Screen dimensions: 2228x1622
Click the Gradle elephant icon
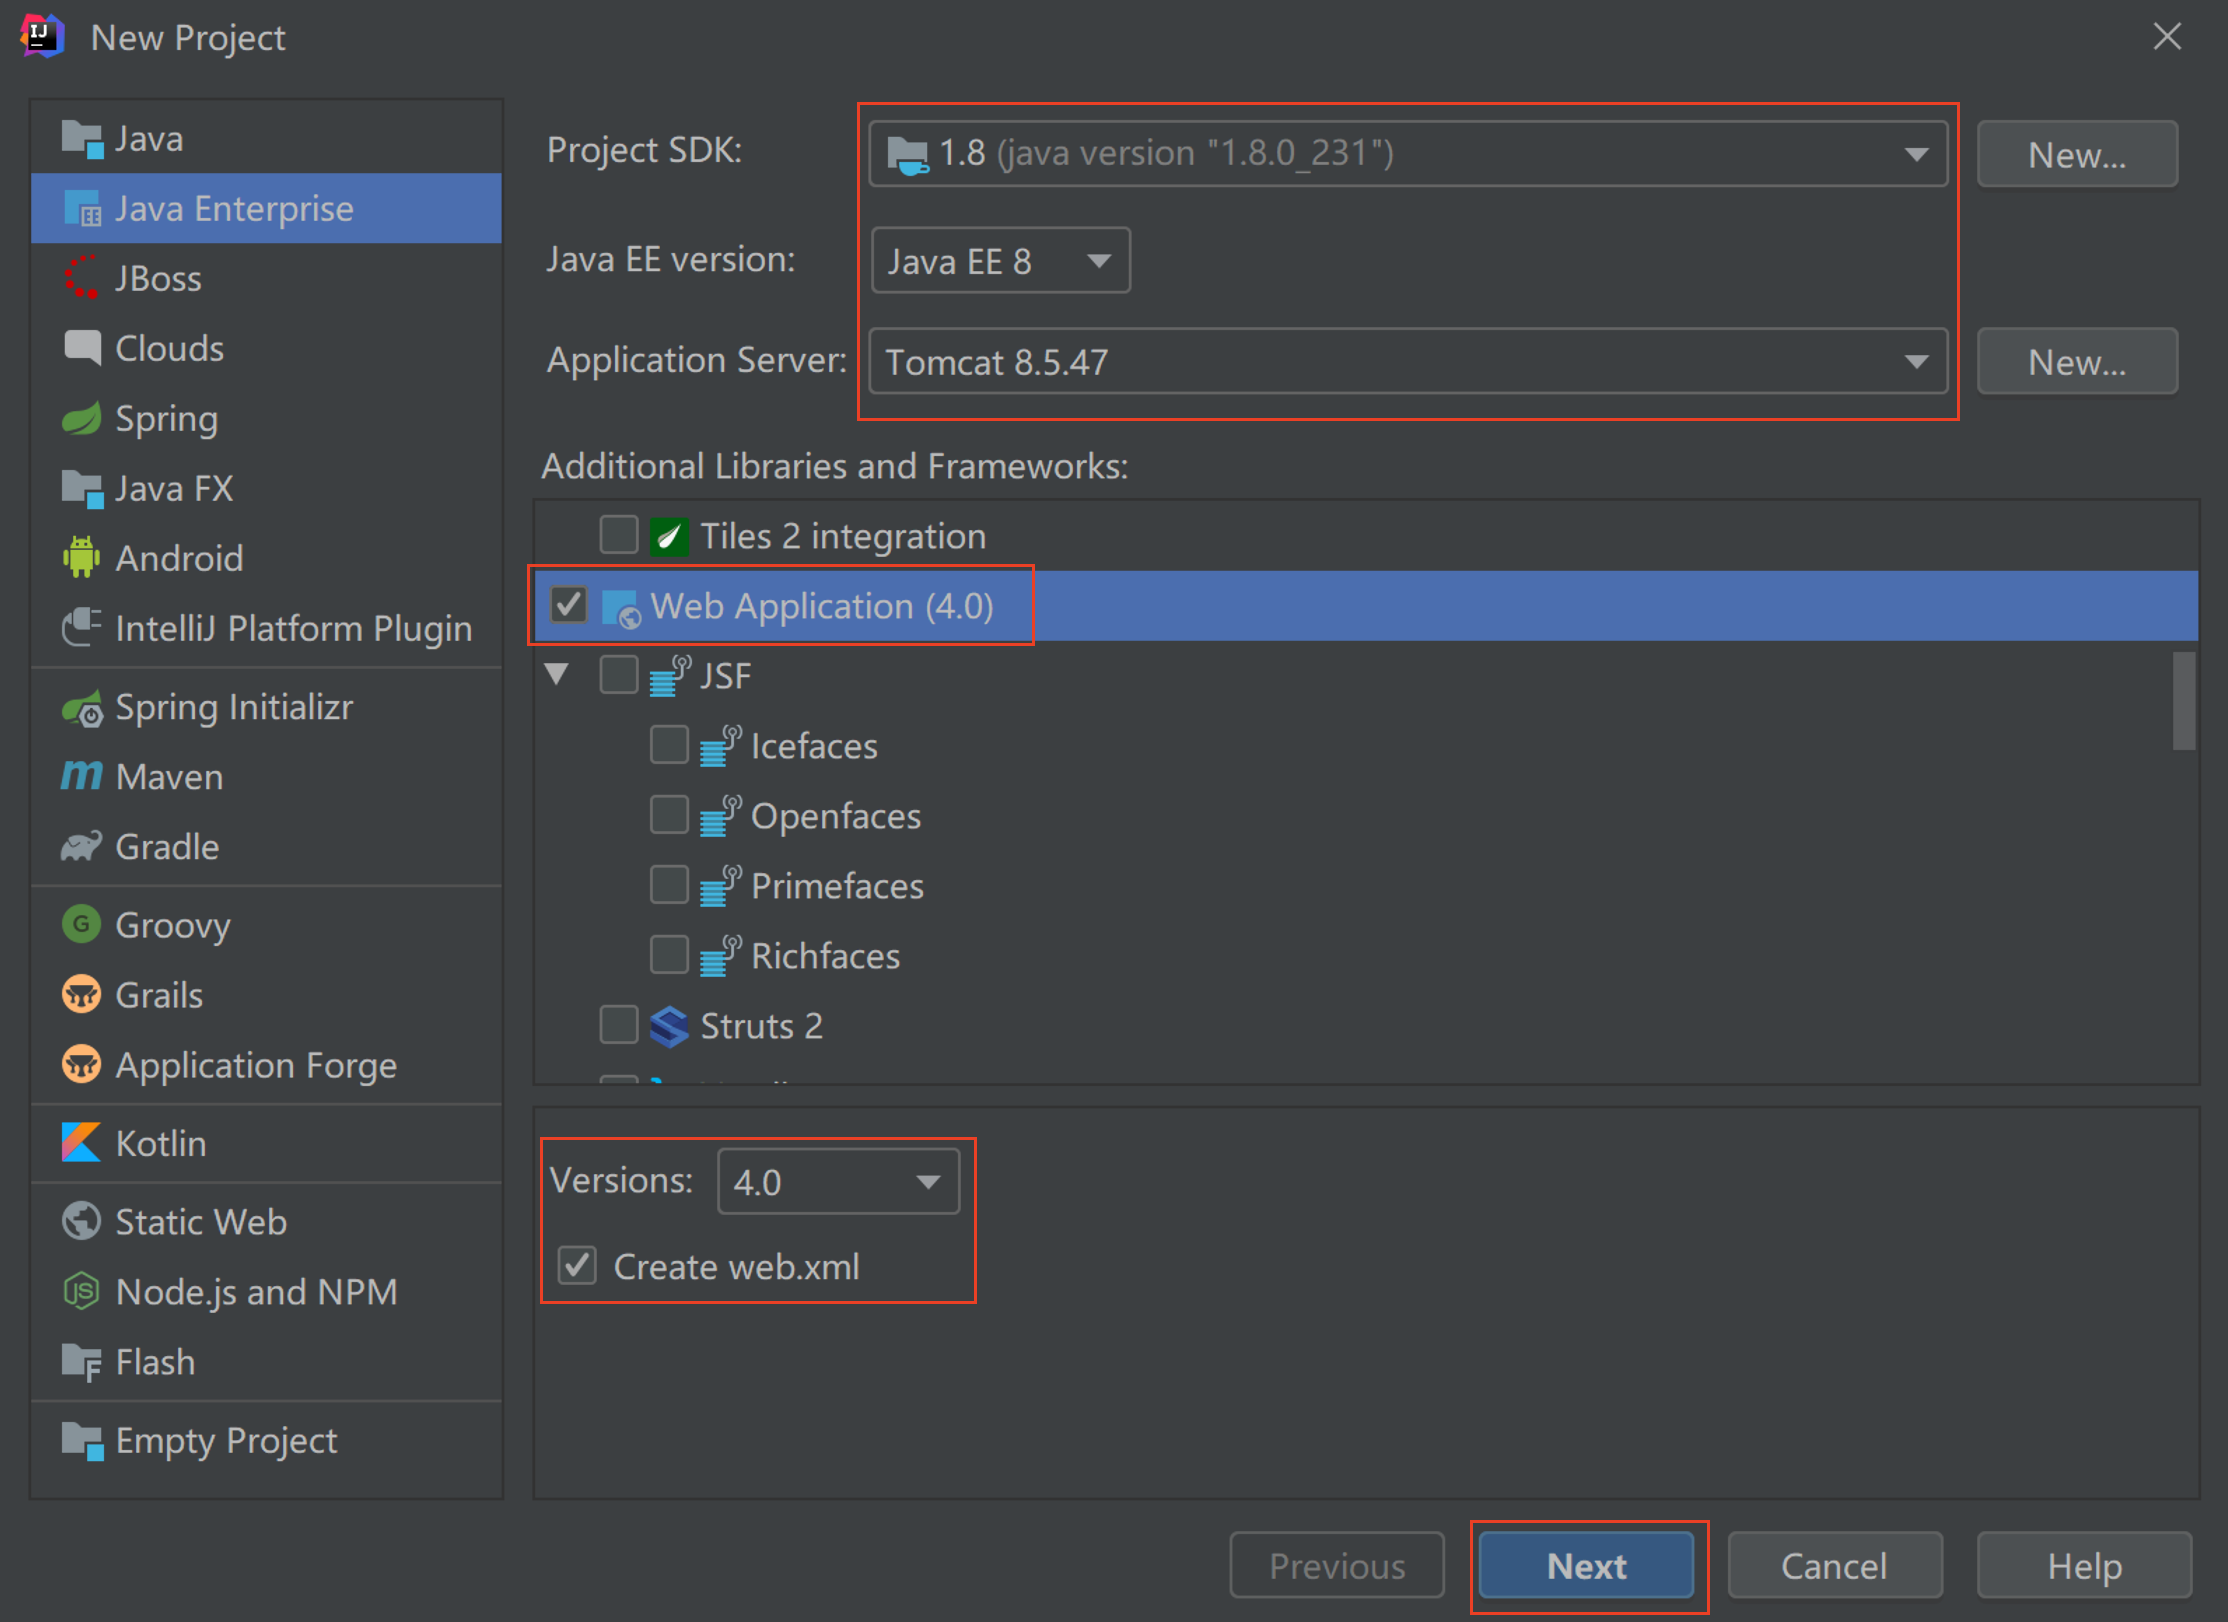pos(81,847)
